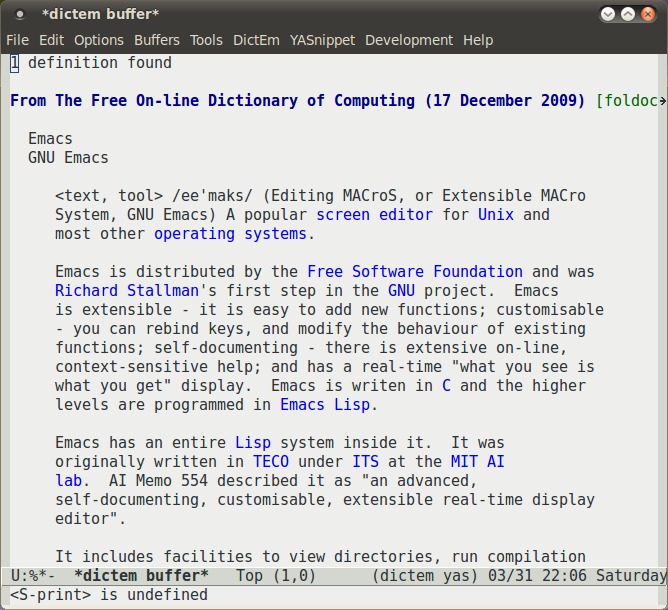The height and width of the screenshot is (610, 668).
Task: Click the 'operating systems' link
Action: [230, 234]
